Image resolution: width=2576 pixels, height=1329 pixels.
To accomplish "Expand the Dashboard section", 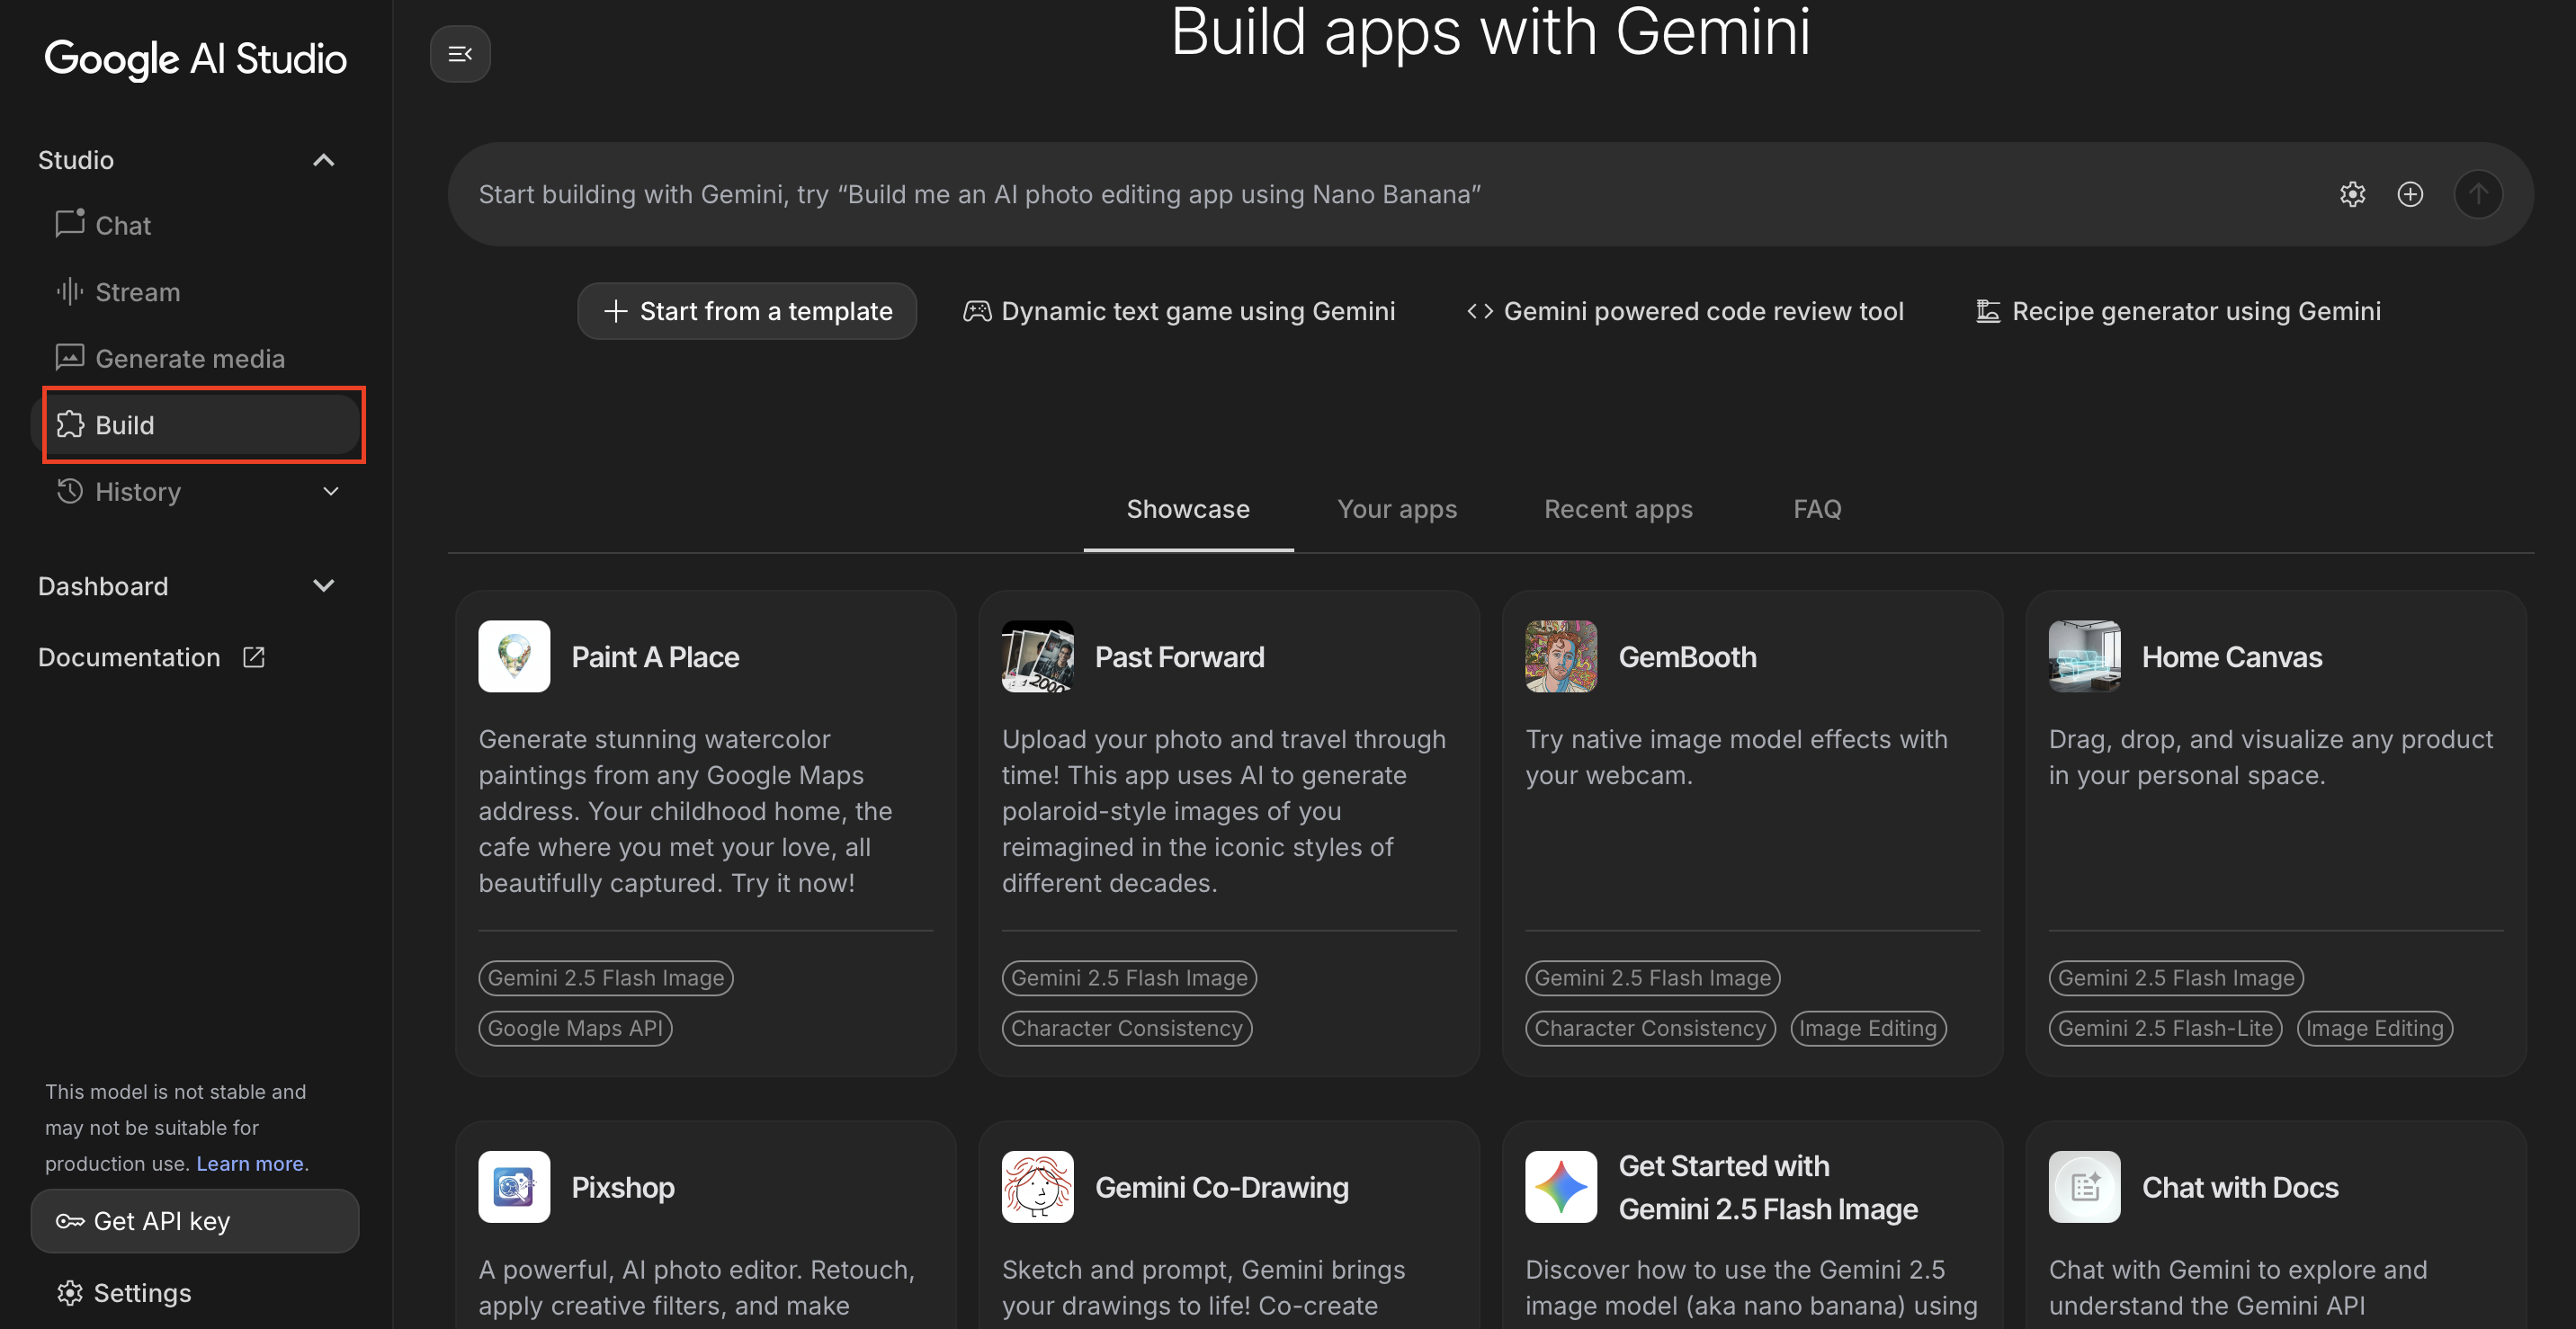I will (322, 586).
